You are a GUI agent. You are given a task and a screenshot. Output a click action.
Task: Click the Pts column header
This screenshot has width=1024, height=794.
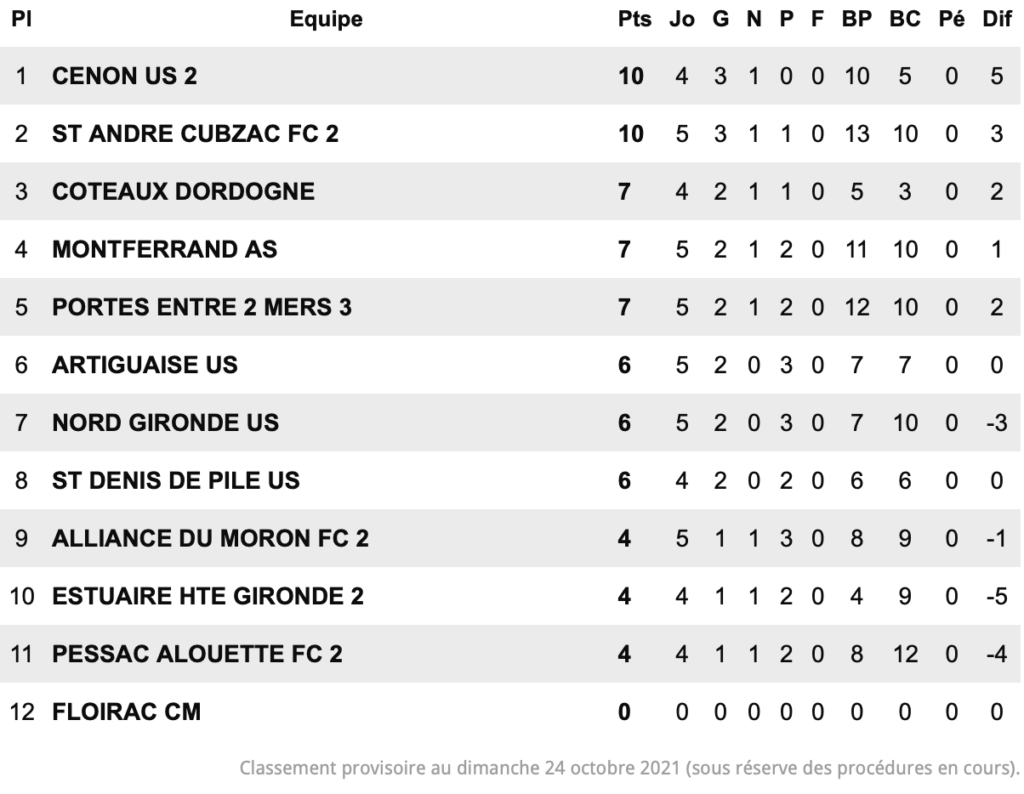634,19
